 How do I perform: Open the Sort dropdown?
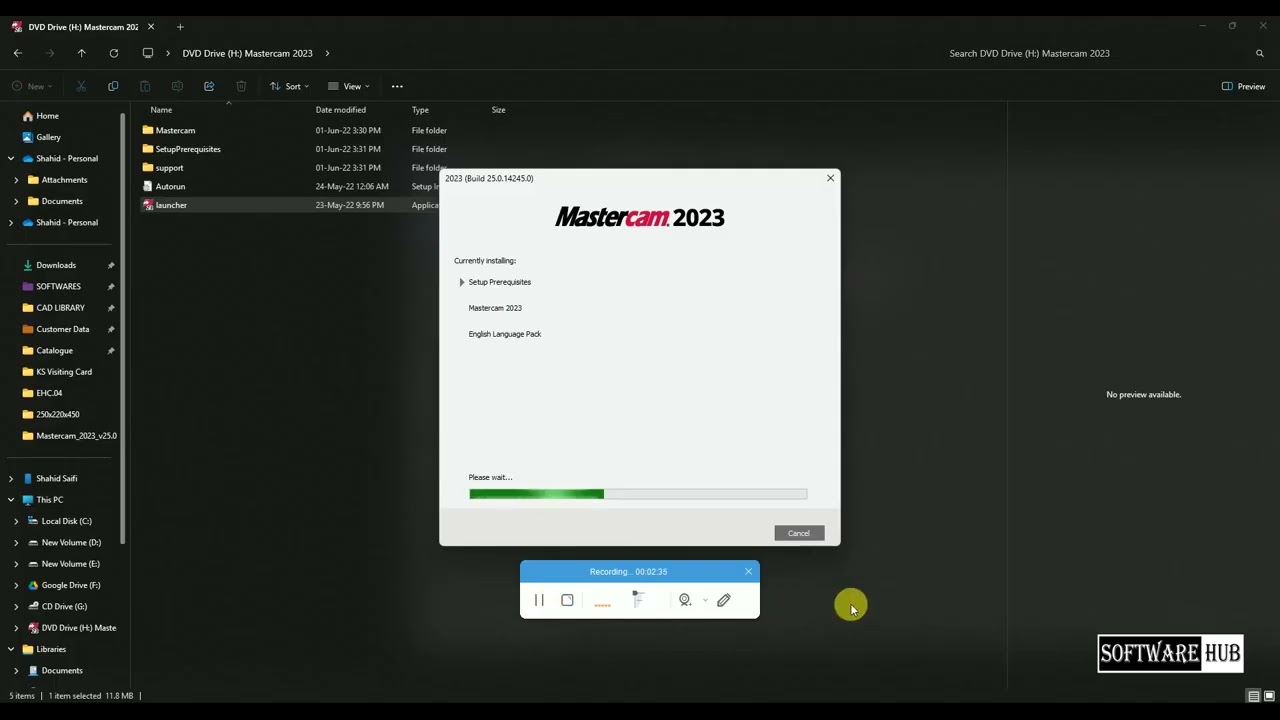point(289,86)
